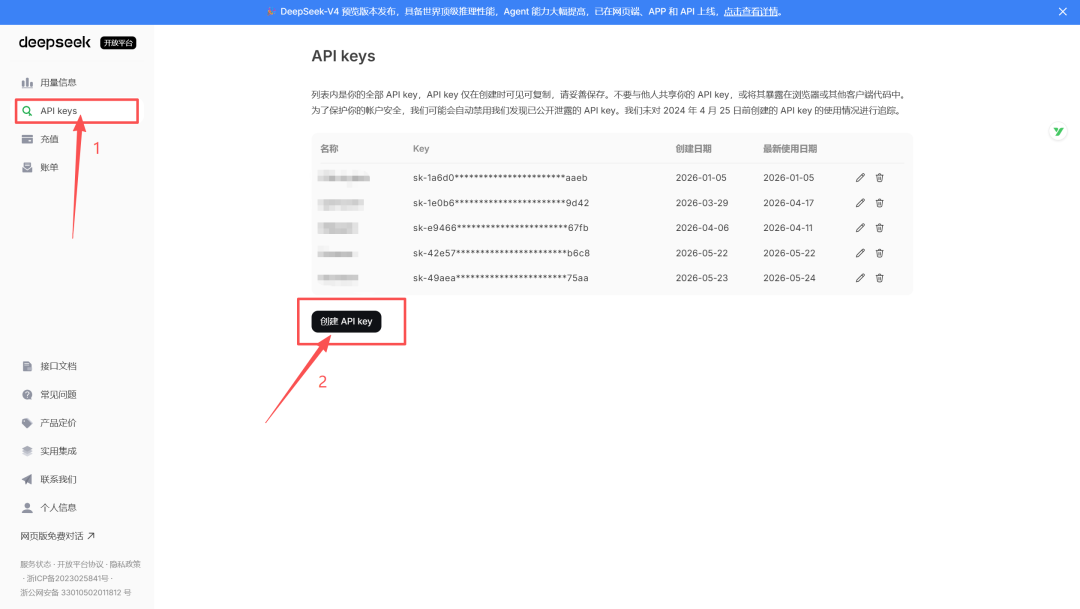Click the Key column header

click(x=421, y=149)
